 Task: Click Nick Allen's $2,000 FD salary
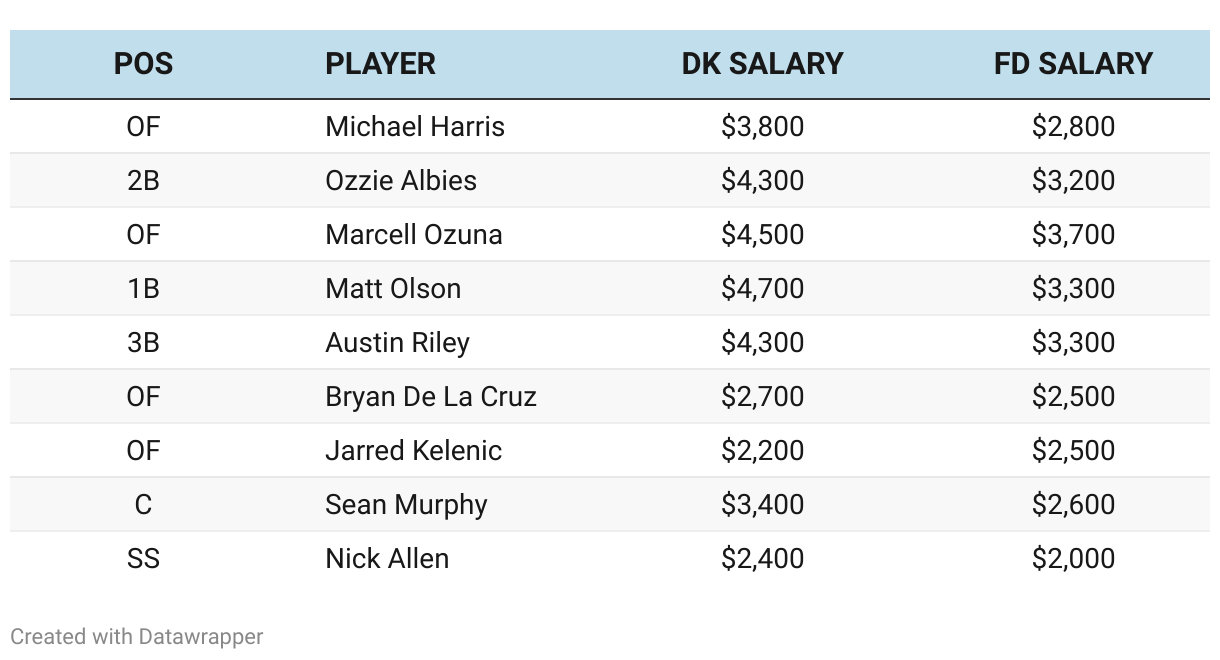tap(1073, 558)
